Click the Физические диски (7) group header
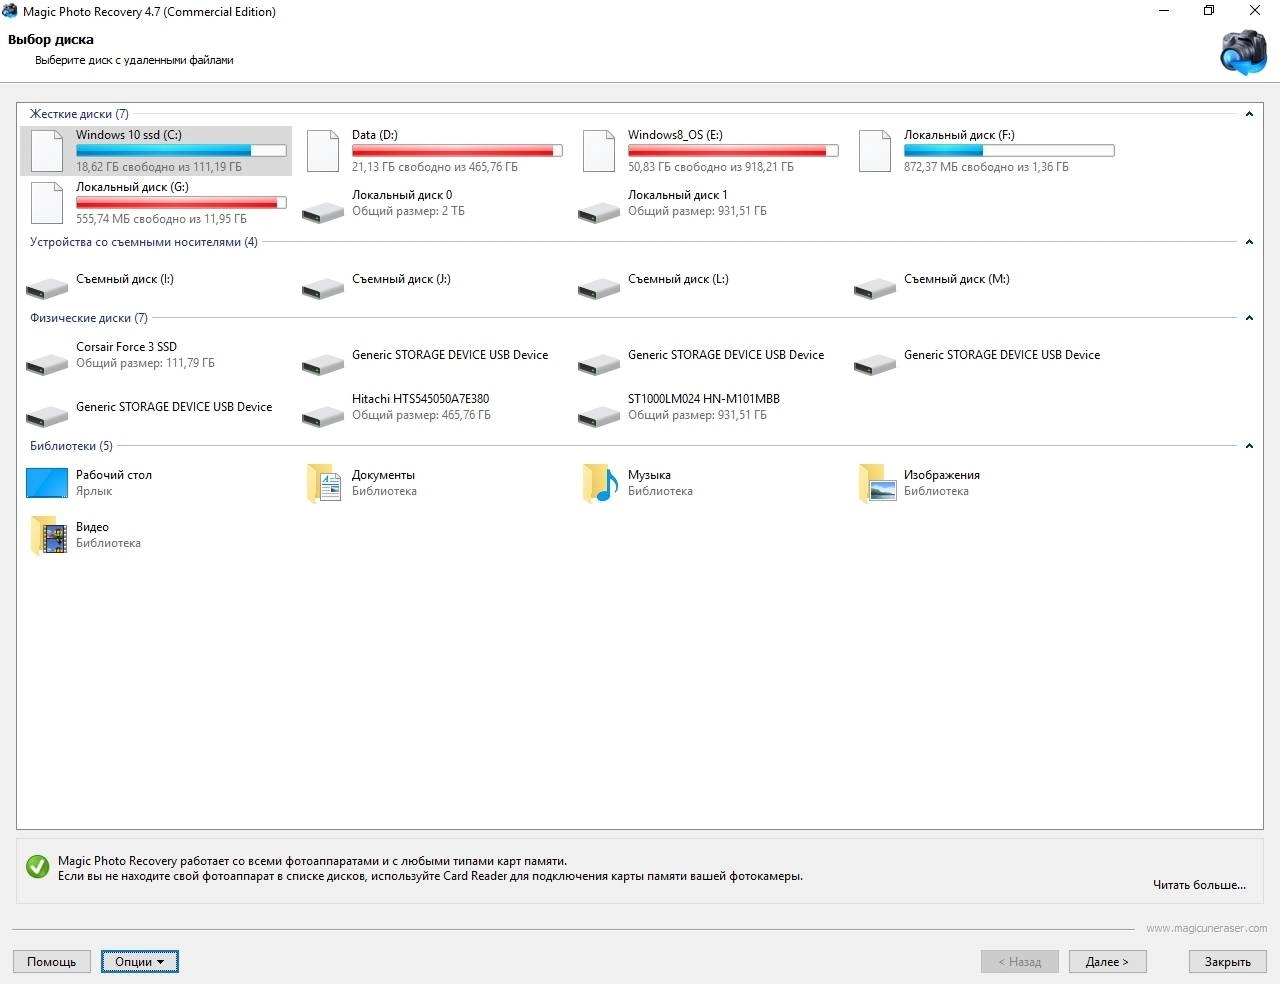1280x984 pixels. pos(88,318)
